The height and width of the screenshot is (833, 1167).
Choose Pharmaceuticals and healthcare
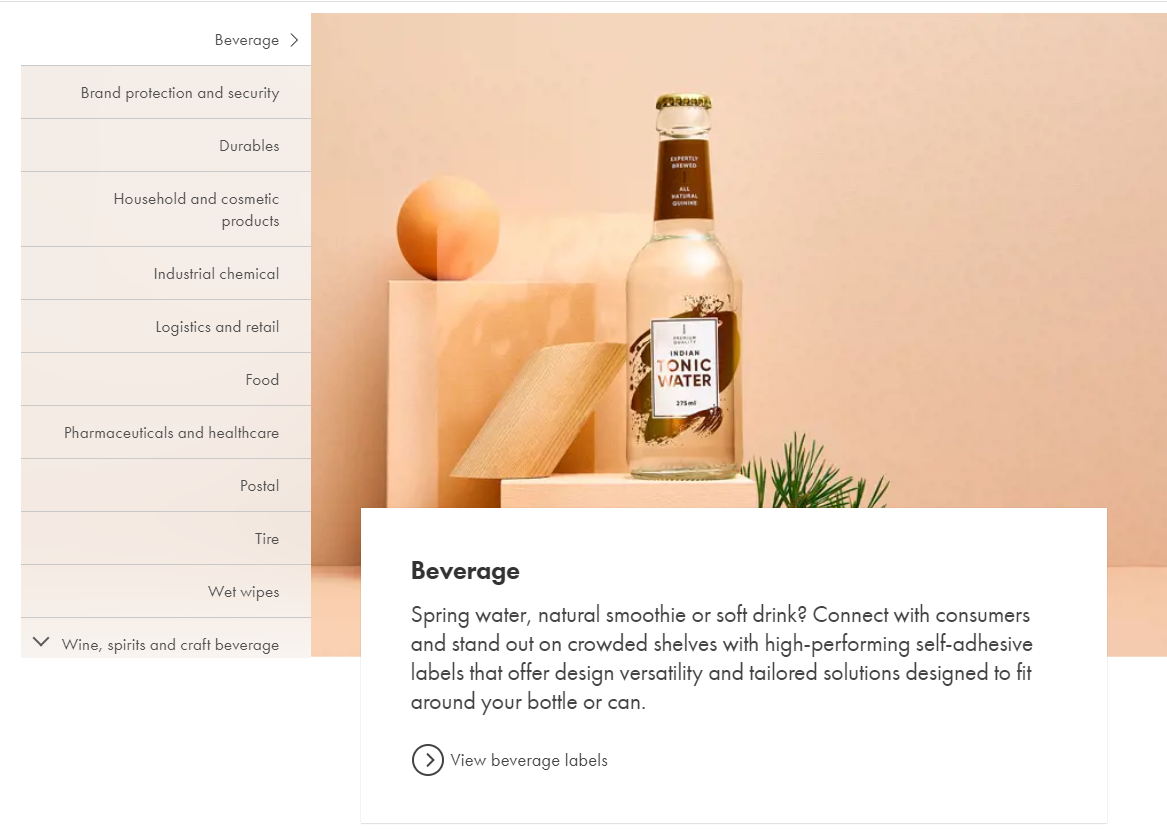pos(166,432)
